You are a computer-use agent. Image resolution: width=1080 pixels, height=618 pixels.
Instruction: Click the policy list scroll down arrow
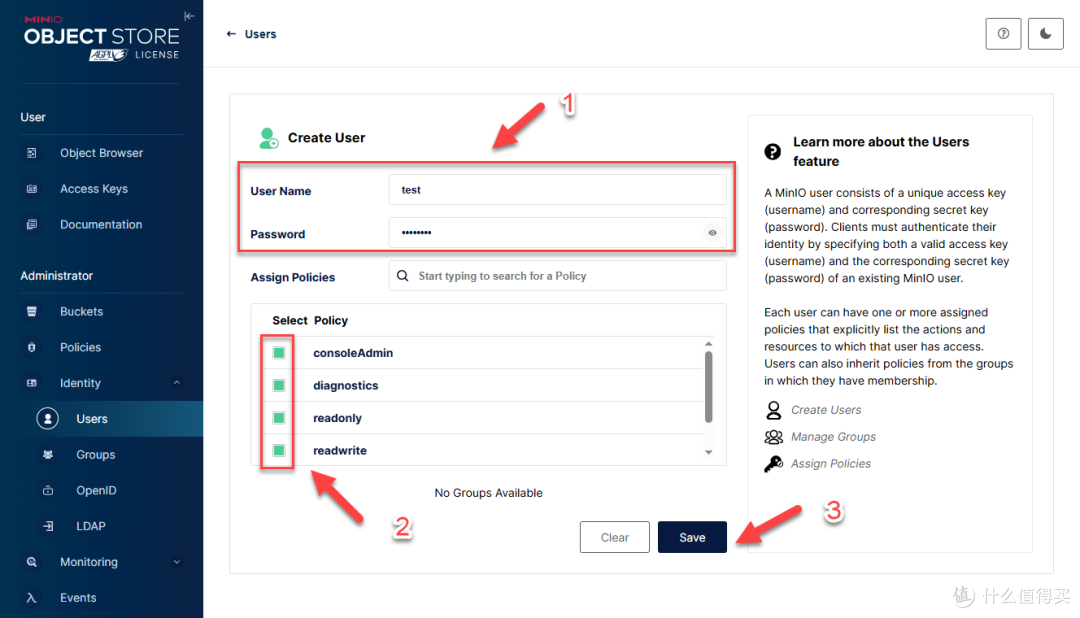tap(709, 453)
